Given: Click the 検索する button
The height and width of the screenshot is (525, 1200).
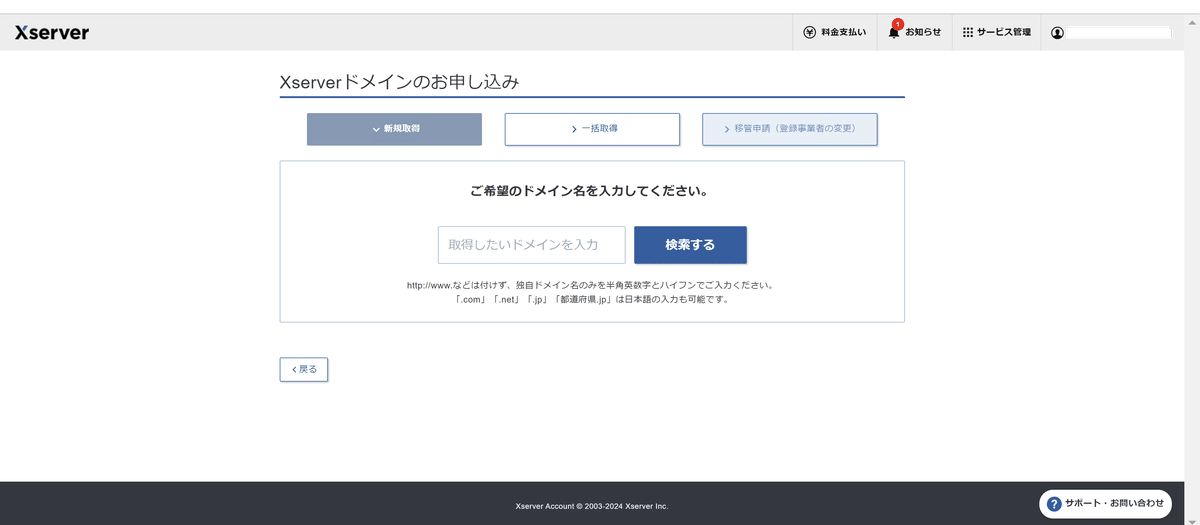Looking at the screenshot, I should [690, 245].
